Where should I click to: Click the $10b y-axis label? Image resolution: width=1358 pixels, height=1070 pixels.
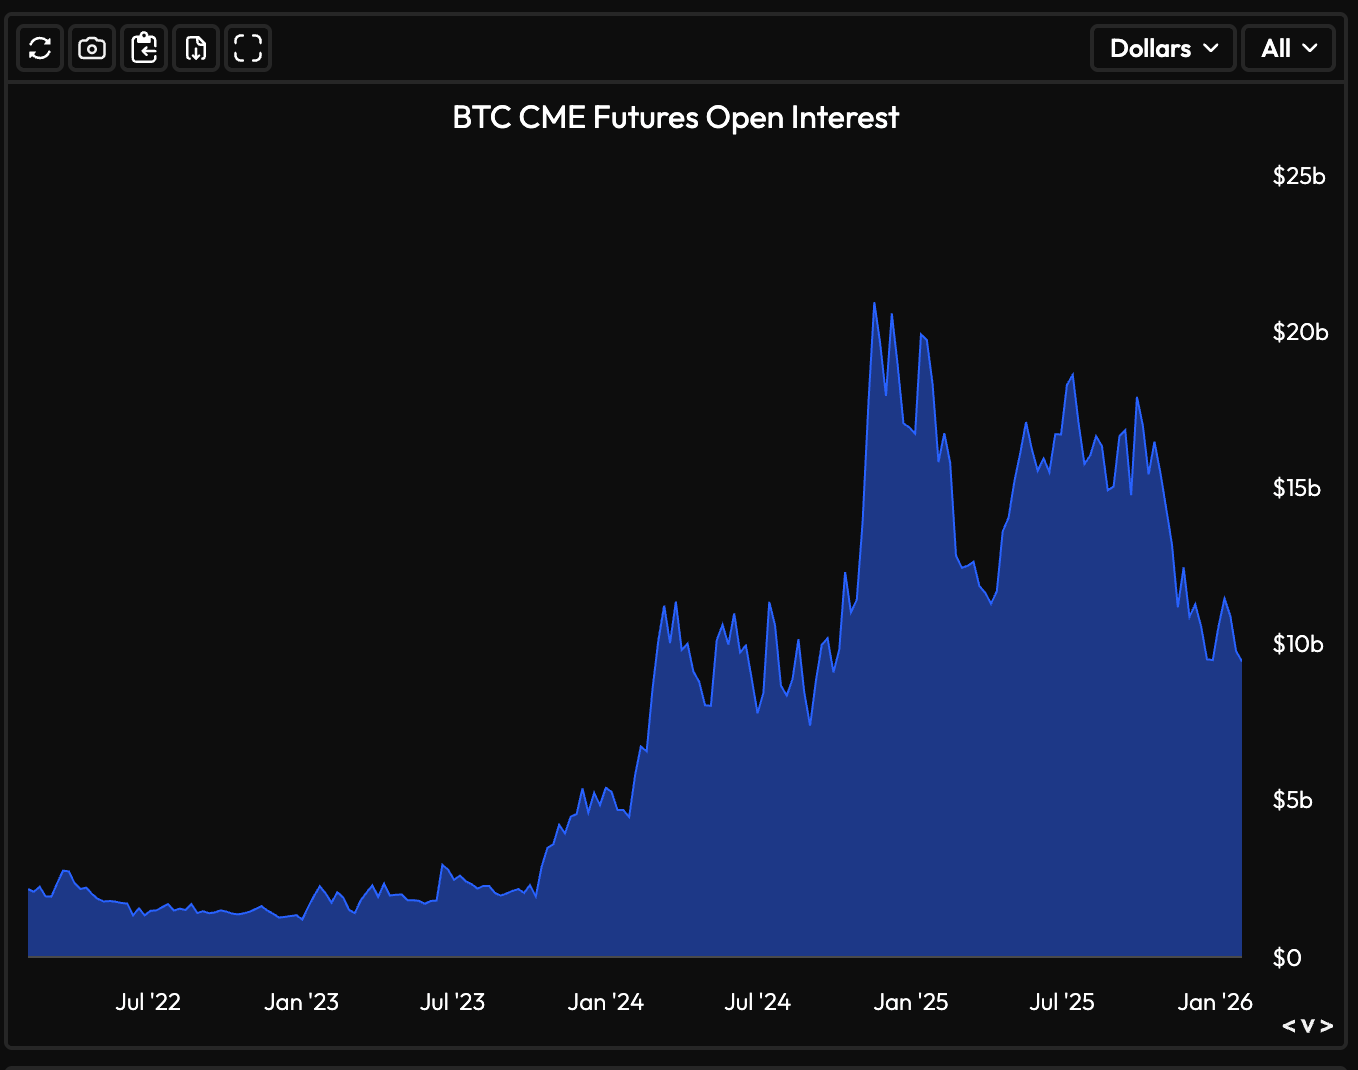(x=1298, y=644)
